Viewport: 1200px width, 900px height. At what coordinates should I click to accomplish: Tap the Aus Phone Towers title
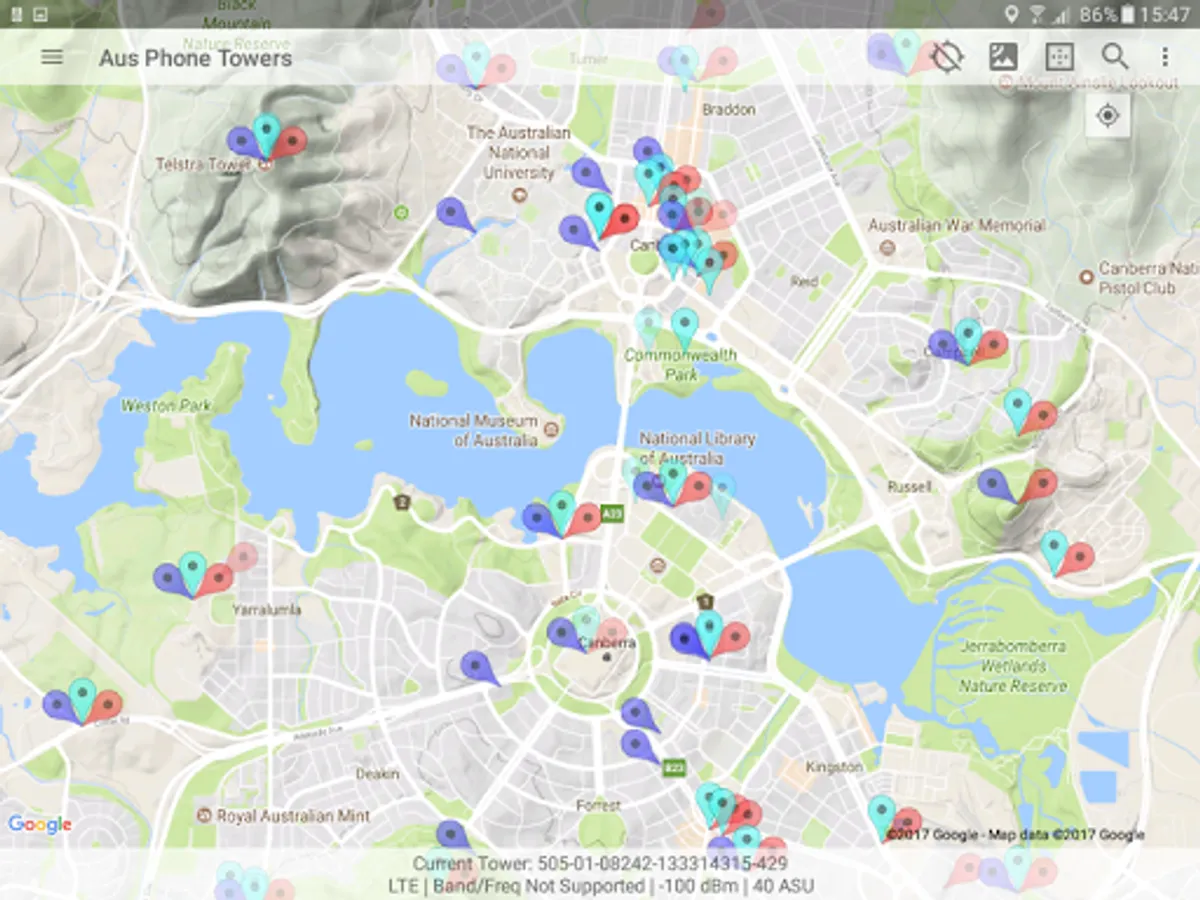[195, 58]
